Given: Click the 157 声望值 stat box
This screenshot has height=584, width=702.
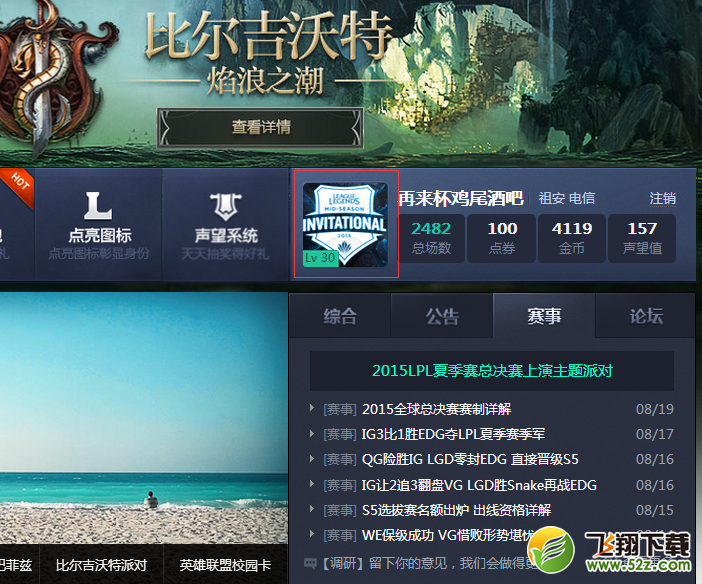Looking at the screenshot, I should (642, 238).
